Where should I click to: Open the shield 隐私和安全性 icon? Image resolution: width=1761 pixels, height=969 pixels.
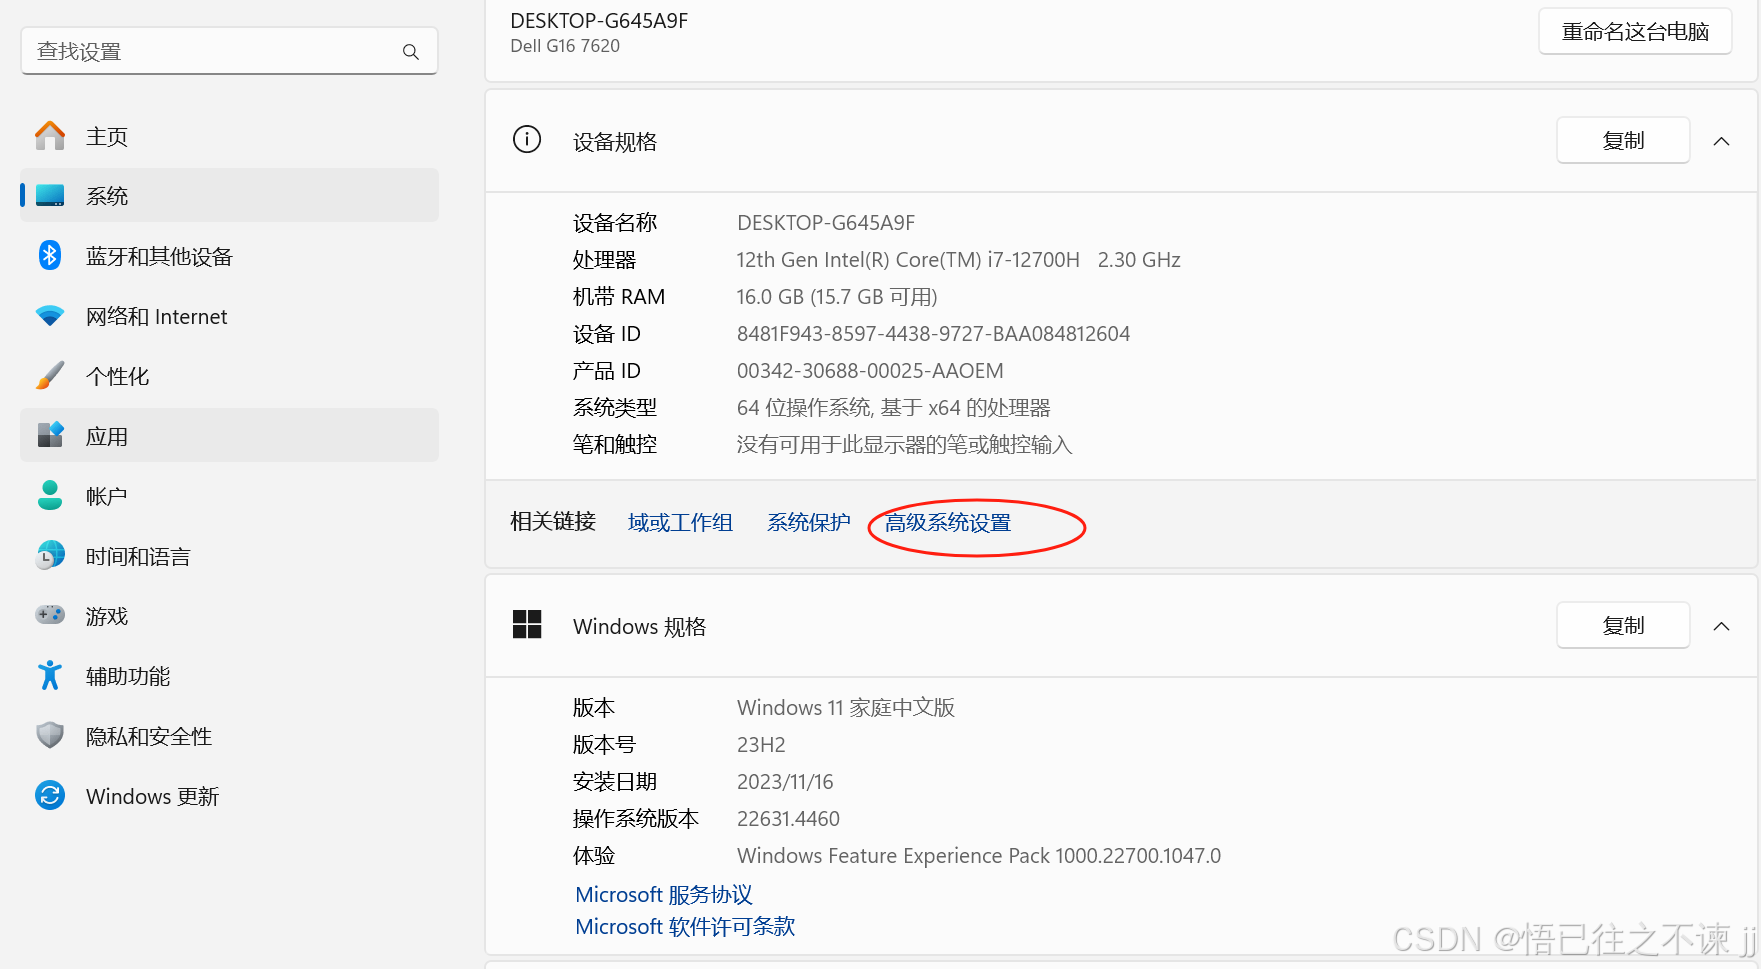click(x=50, y=736)
